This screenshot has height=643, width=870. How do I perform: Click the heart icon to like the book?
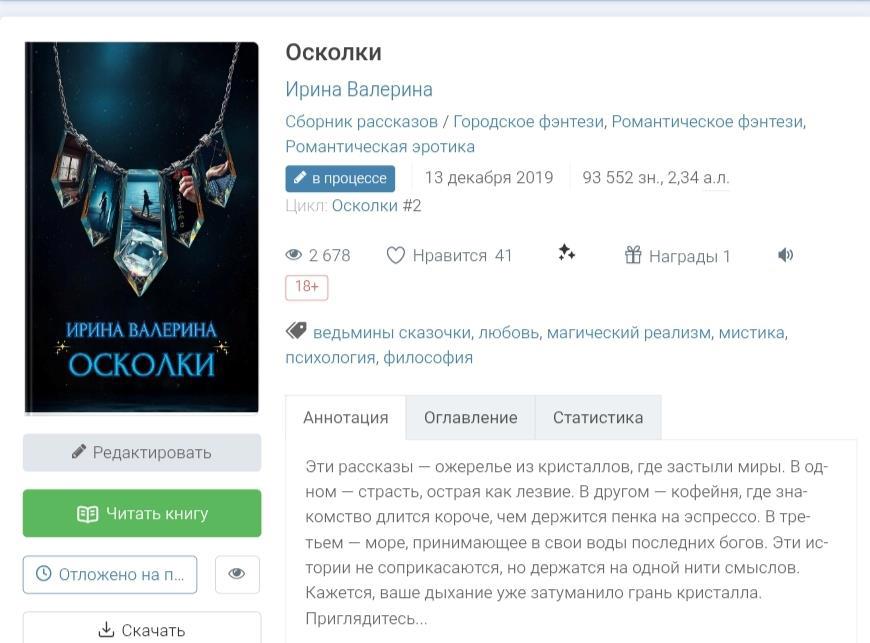pos(396,255)
